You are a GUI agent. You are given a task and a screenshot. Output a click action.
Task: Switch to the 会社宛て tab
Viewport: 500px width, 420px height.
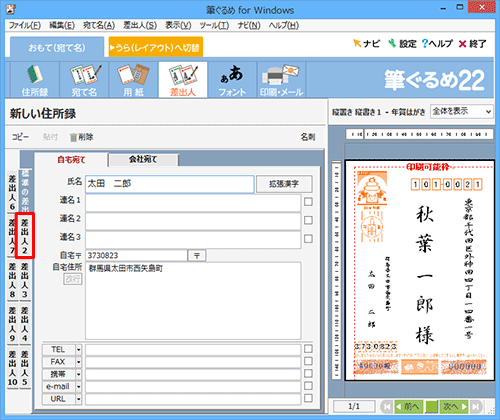pos(143,160)
